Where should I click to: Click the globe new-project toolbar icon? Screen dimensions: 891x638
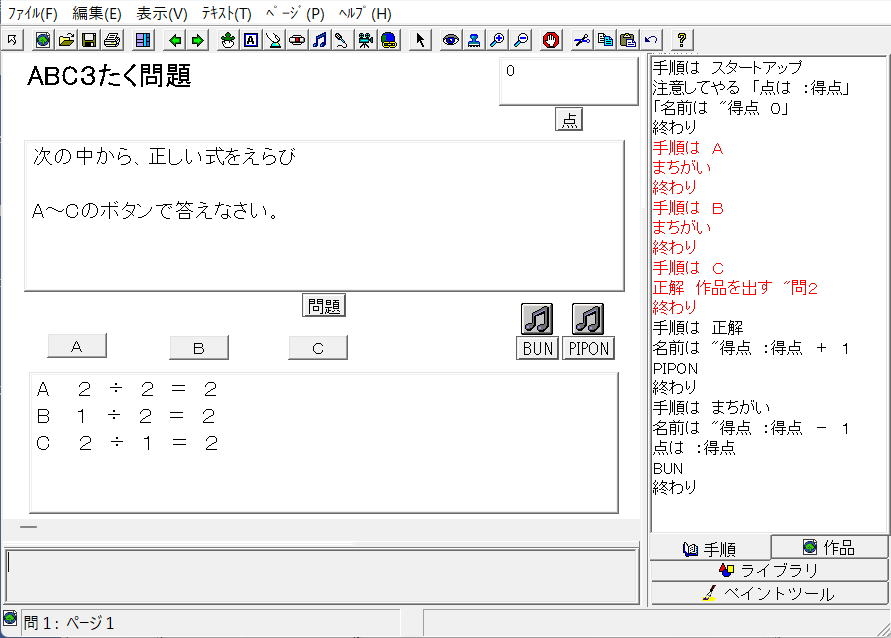click(43, 40)
